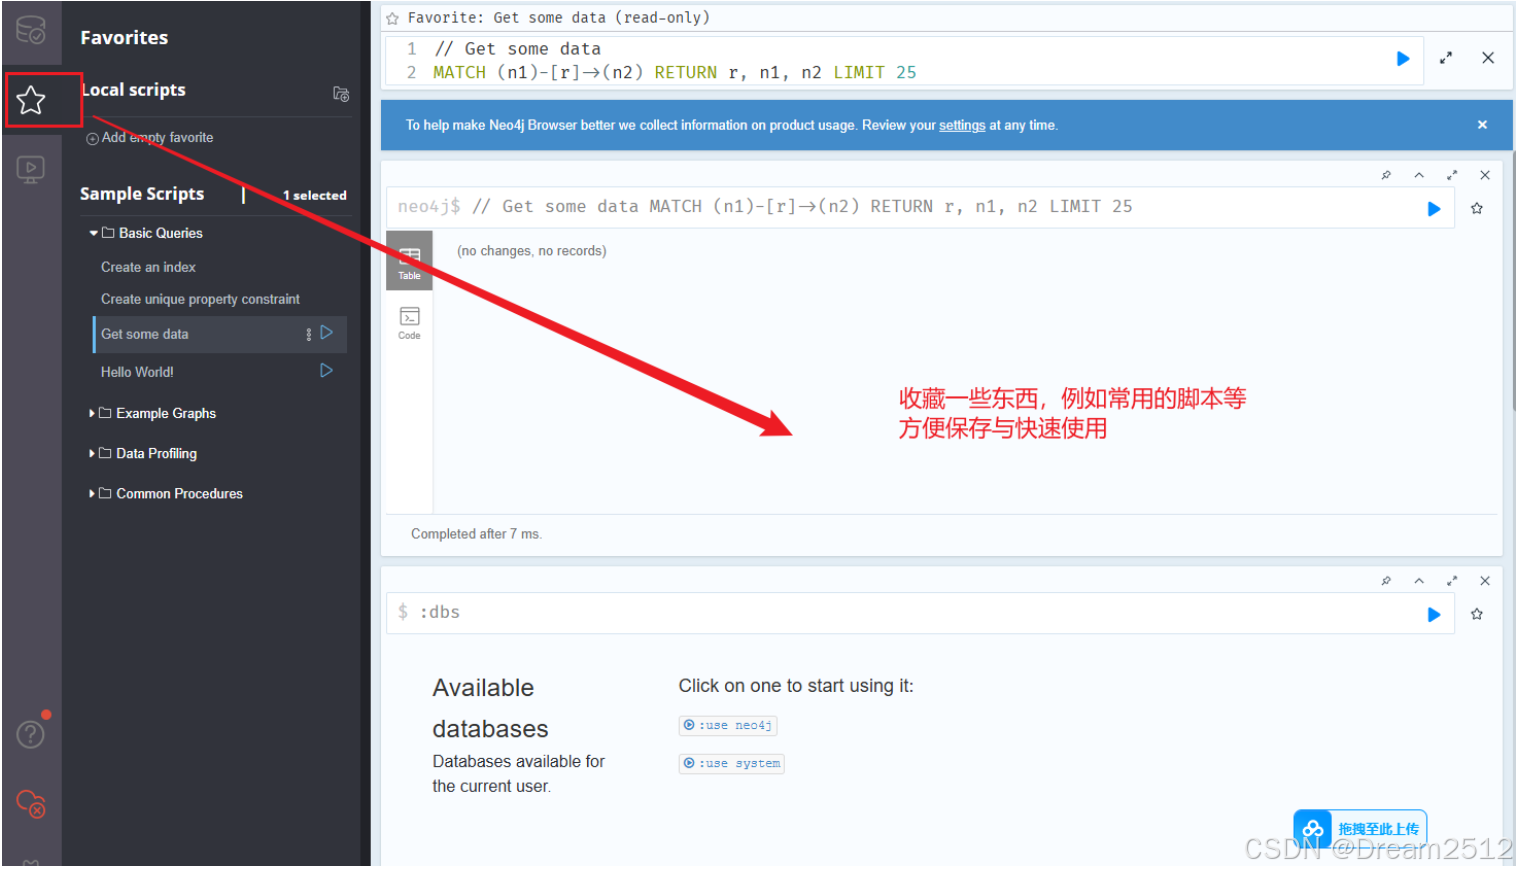
Task: Select the 'Get some data' script
Action: coord(145,334)
